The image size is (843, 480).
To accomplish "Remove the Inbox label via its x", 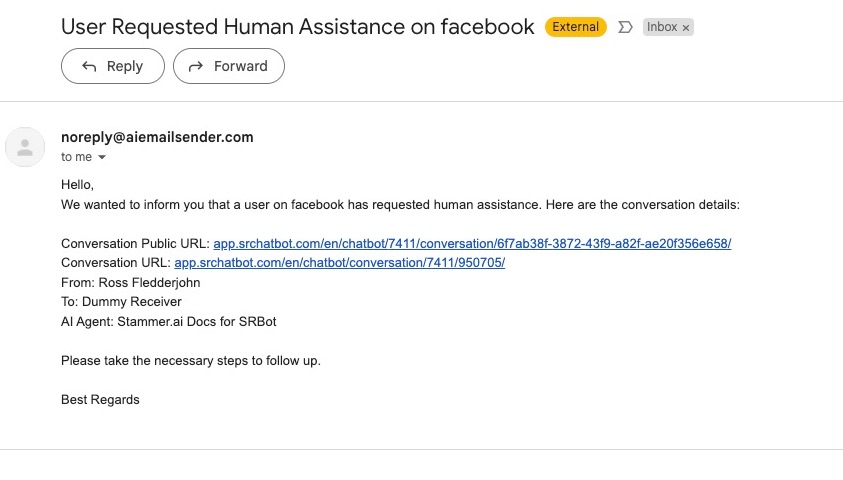I will click(x=686, y=27).
